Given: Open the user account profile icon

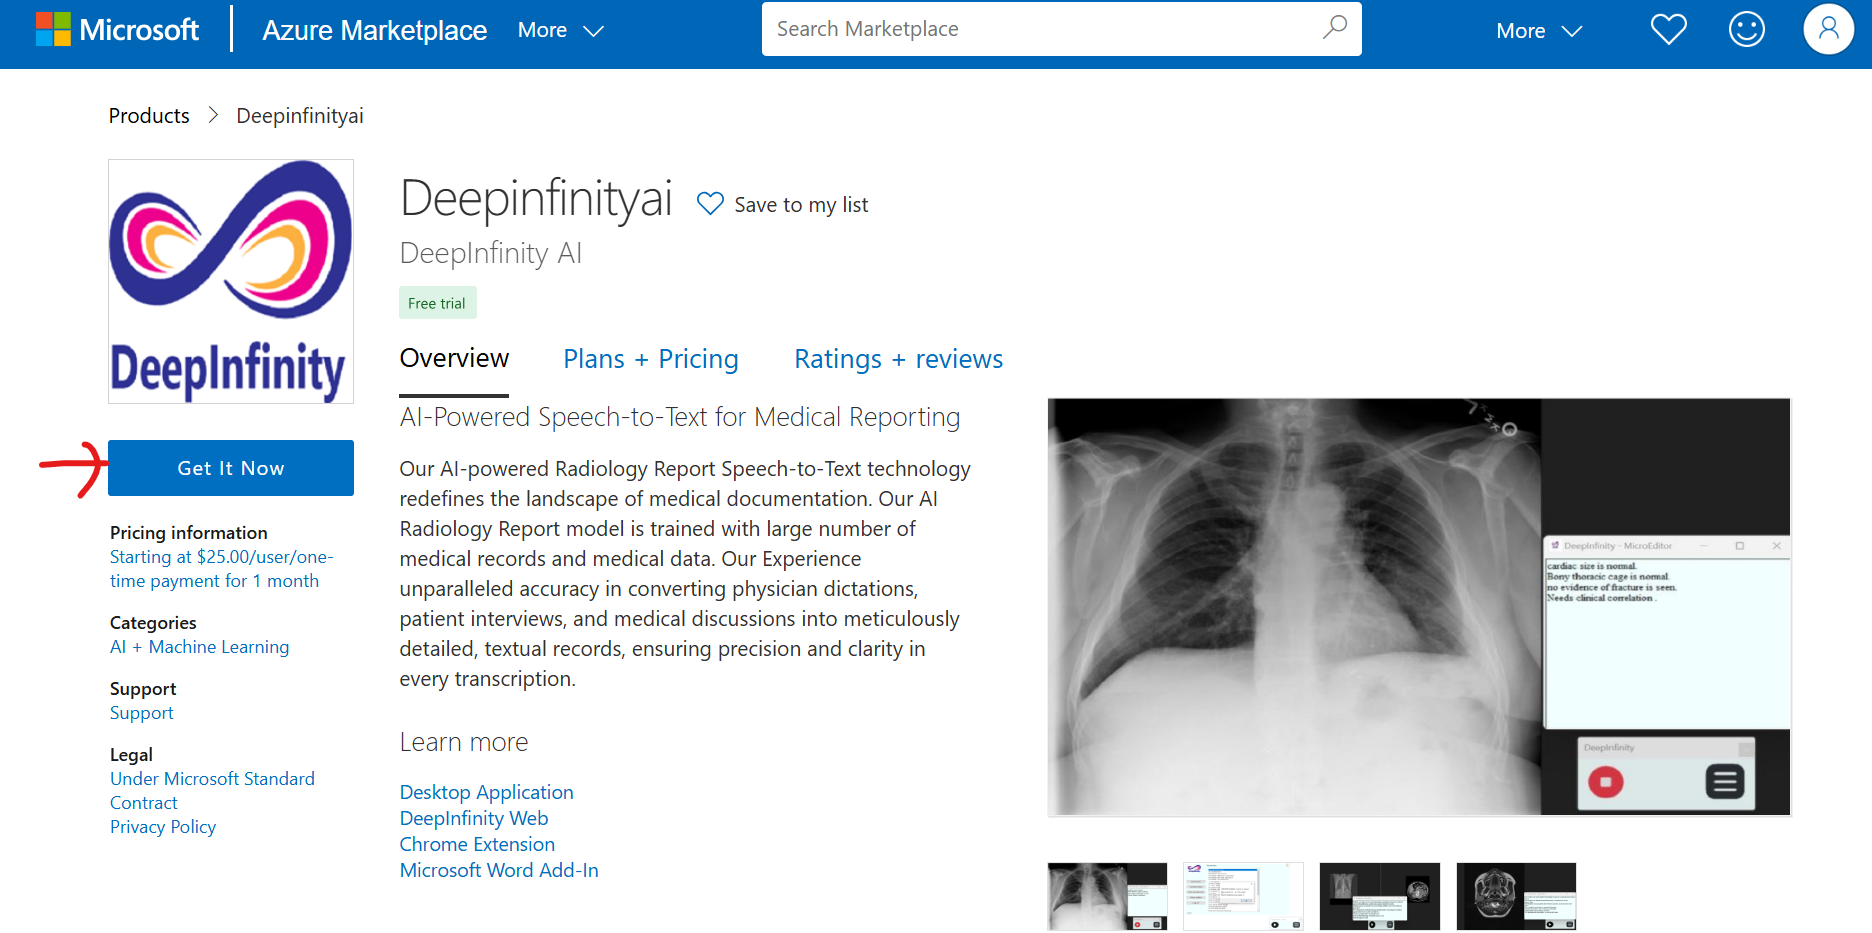Looking at the screenshot, I should point(1828,29).
